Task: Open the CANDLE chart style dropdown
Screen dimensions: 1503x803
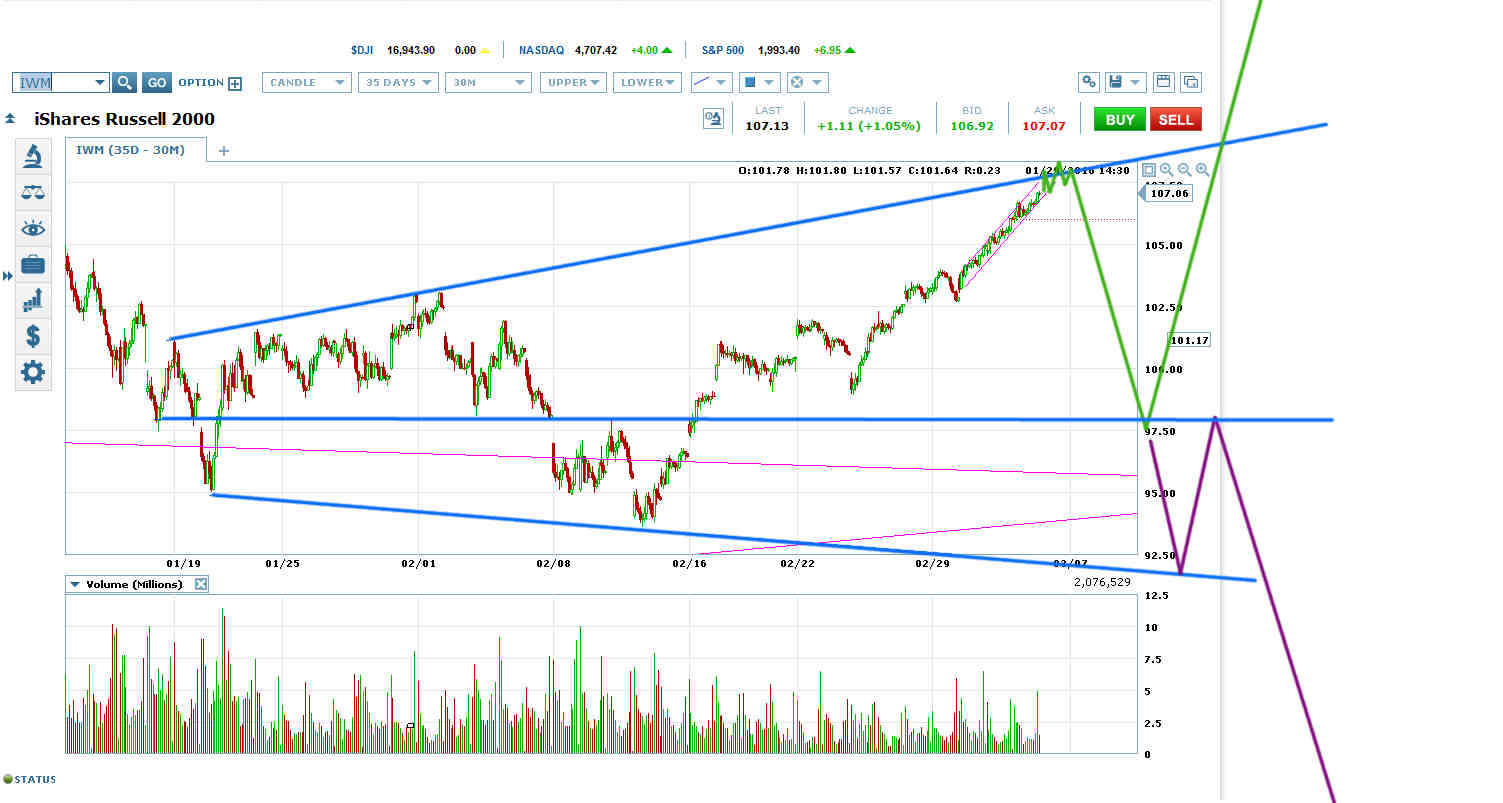Action: 307,83
